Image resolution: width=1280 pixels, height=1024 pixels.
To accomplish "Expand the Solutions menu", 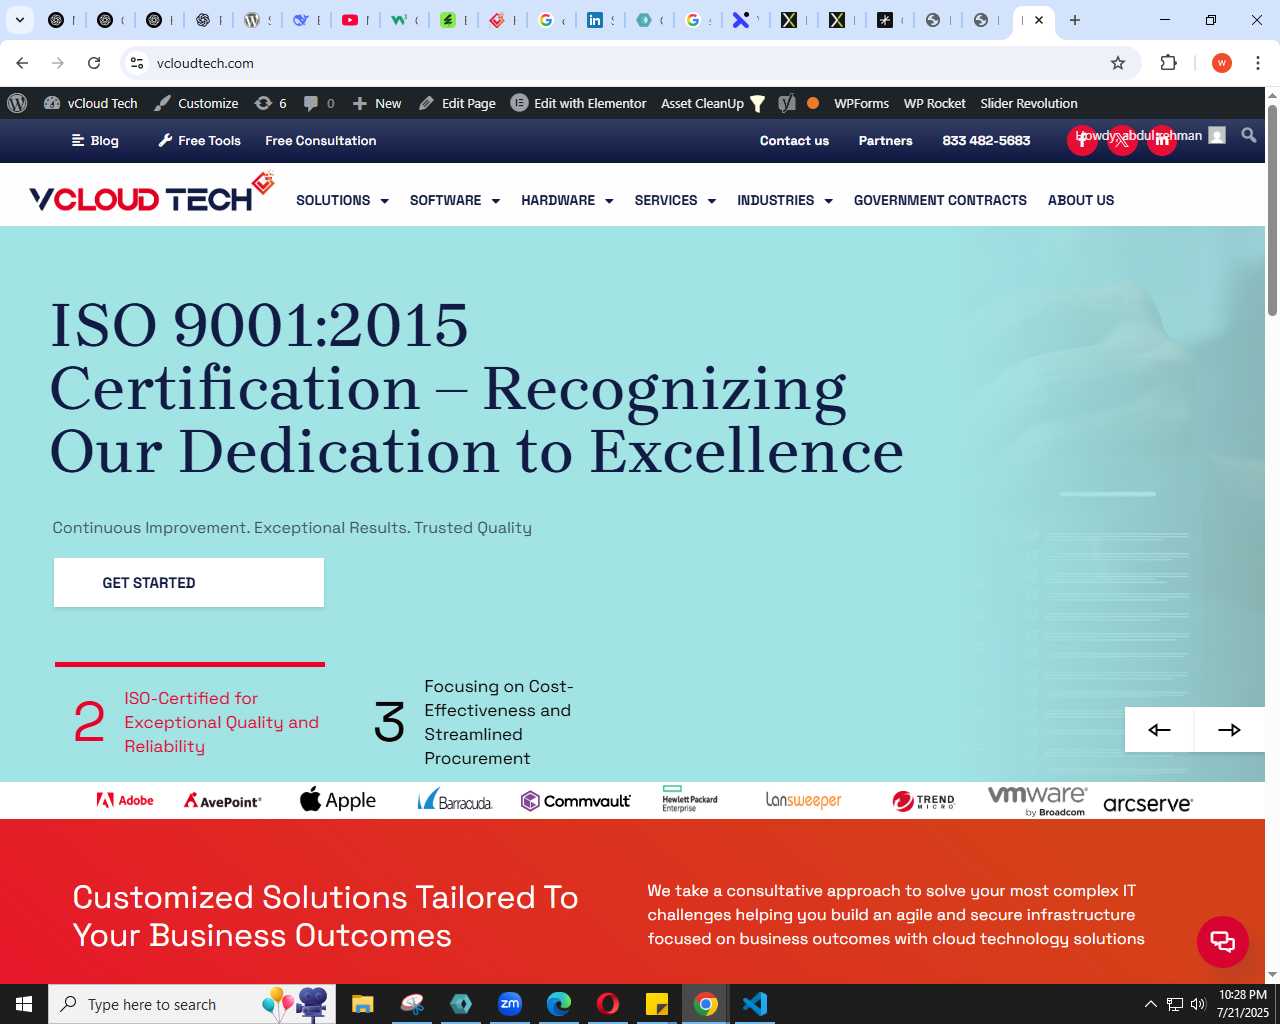I will tap(342, 200).
